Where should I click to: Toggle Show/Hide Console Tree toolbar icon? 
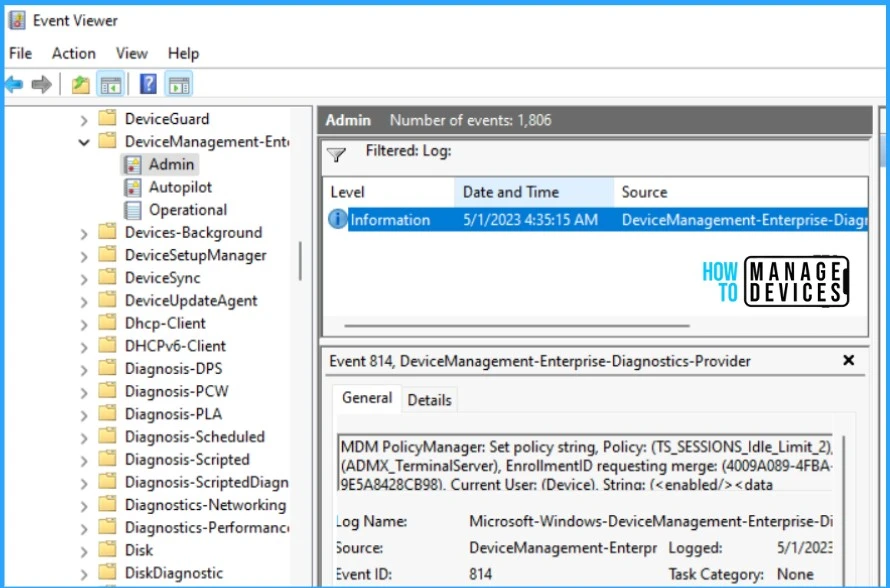(111, 85)
